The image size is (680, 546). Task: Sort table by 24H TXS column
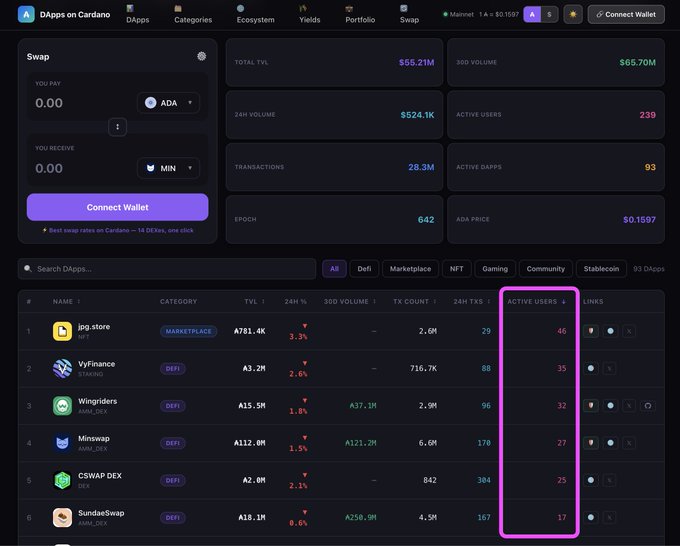point(472,301)
